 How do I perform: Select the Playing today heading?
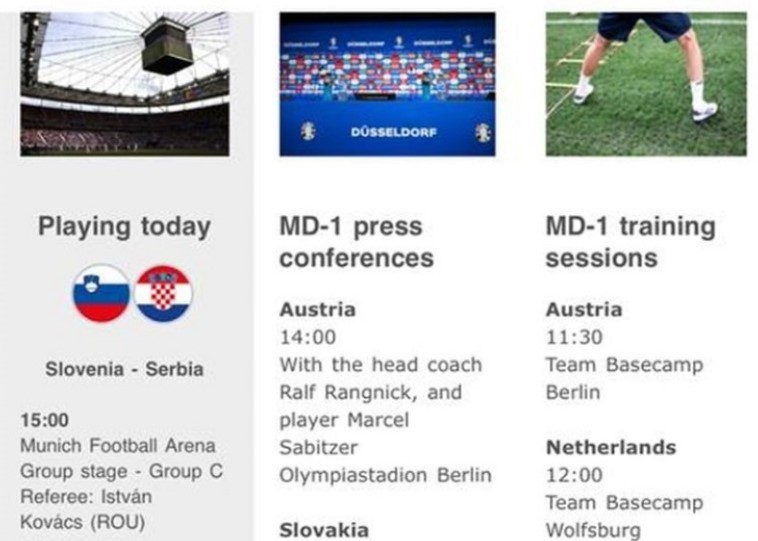pos(124,227)
